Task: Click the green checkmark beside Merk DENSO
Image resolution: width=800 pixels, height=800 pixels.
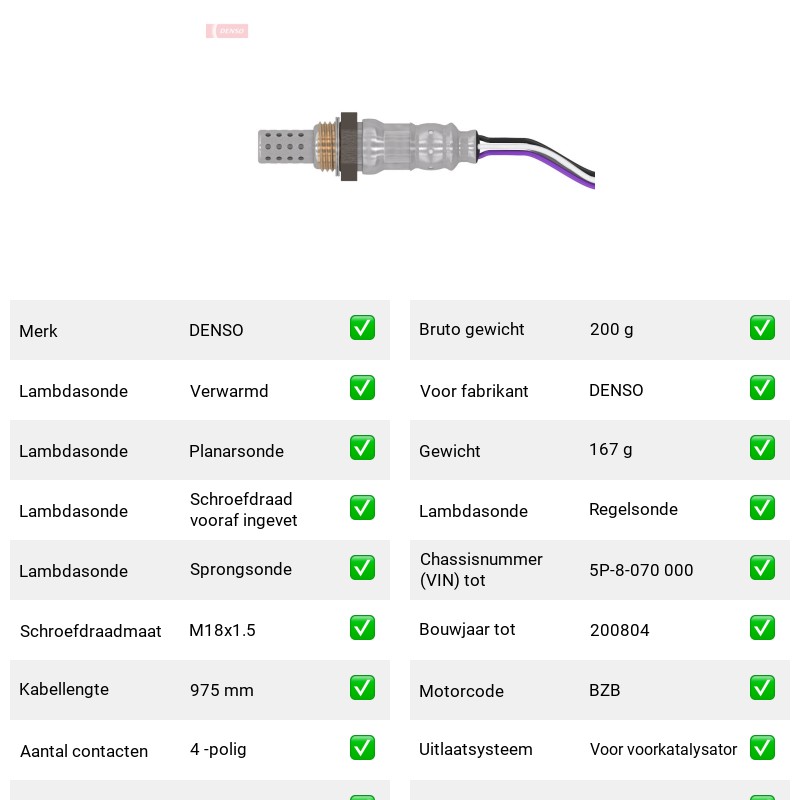Action: tap(362, 328)
